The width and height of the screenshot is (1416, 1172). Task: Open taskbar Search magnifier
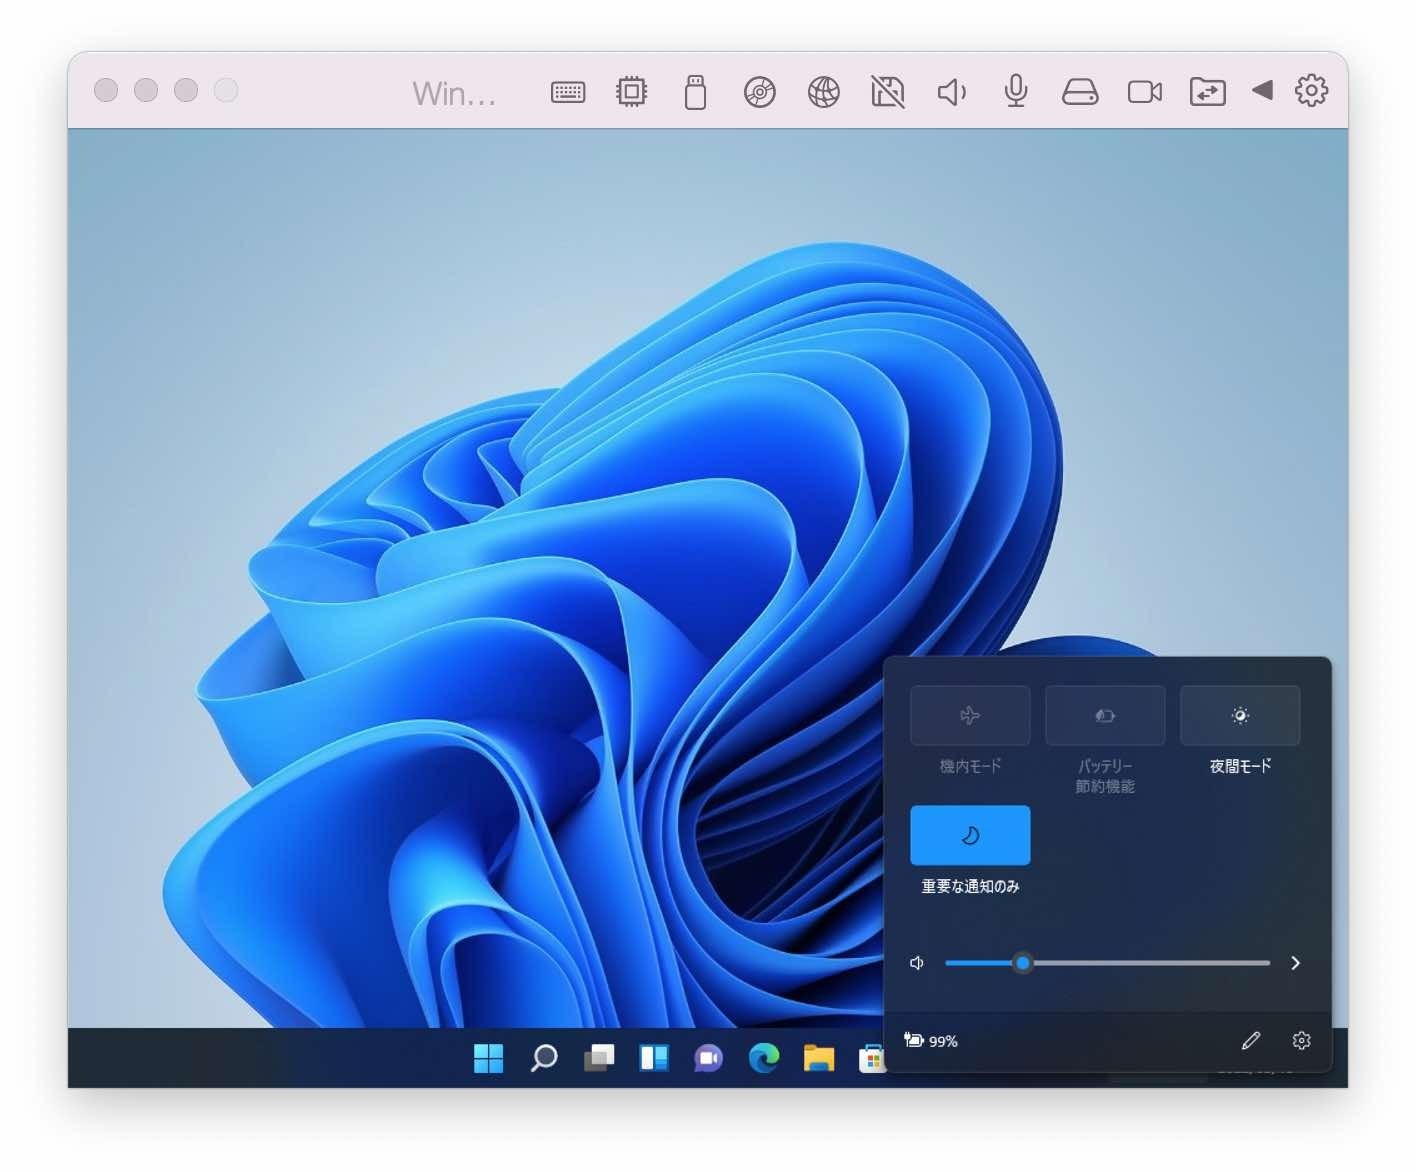click(544, 1058)
